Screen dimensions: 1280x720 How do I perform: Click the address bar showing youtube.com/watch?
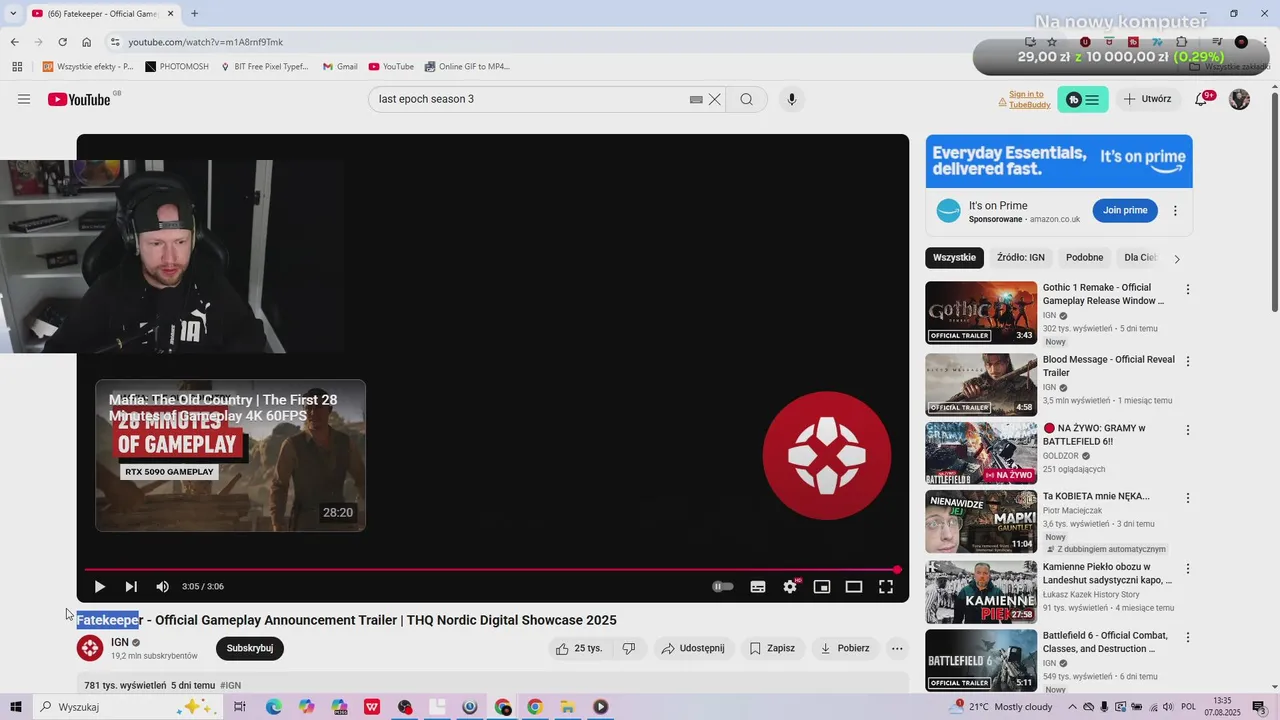point(540,42)
